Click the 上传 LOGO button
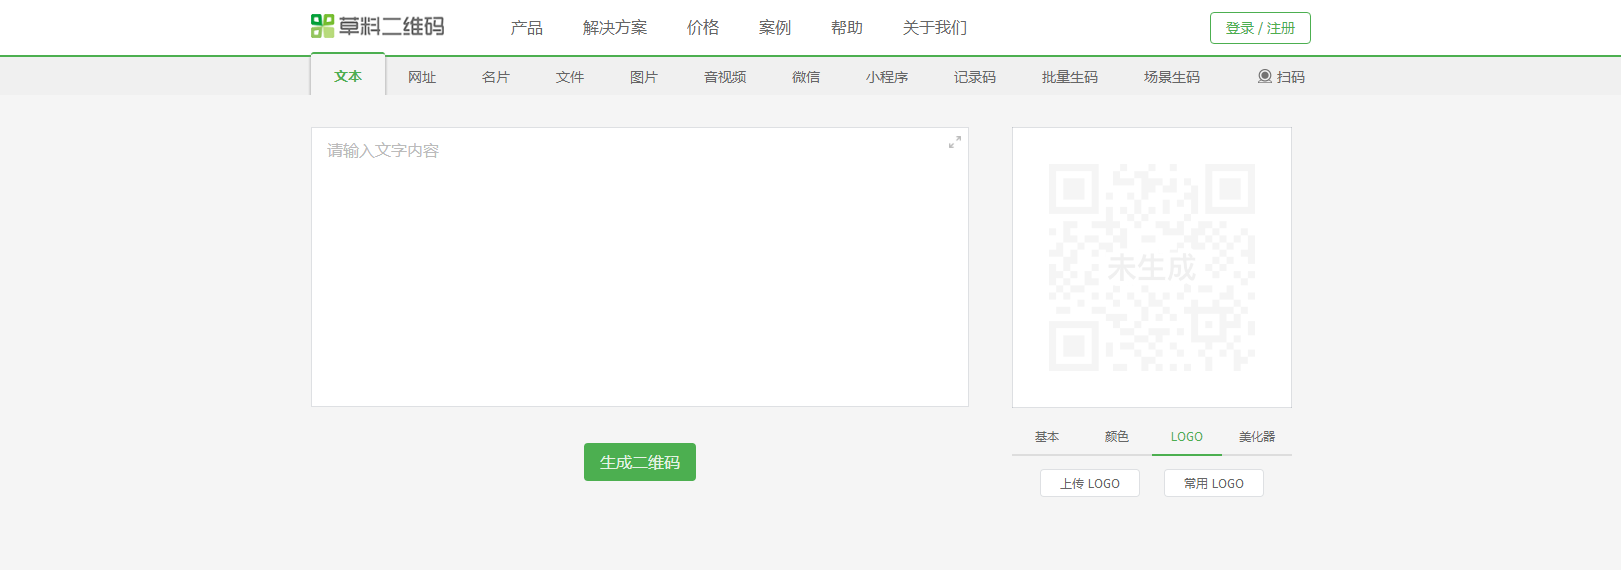Viewport: 1621px width, 575px height. [1090, 483]
